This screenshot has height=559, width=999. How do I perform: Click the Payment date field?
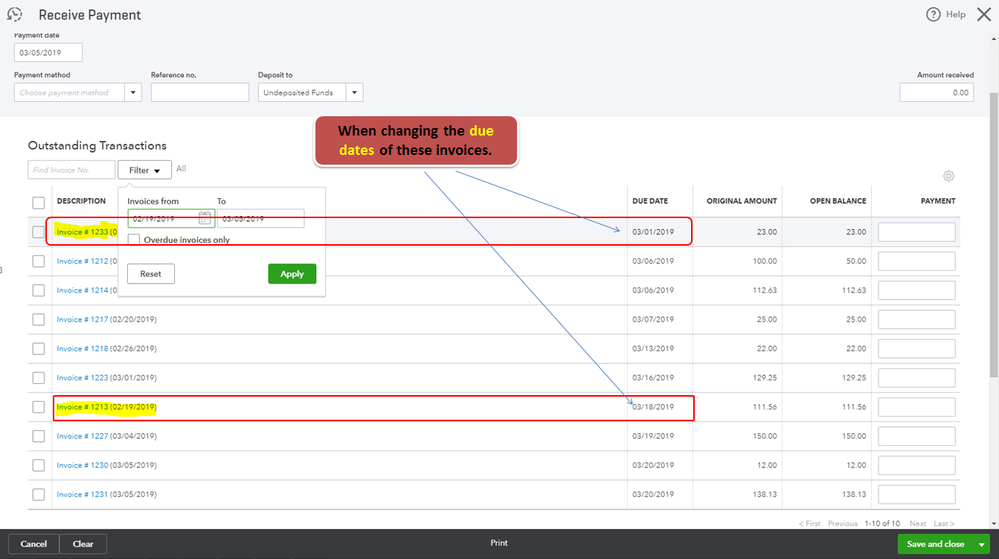click(48, 52)
